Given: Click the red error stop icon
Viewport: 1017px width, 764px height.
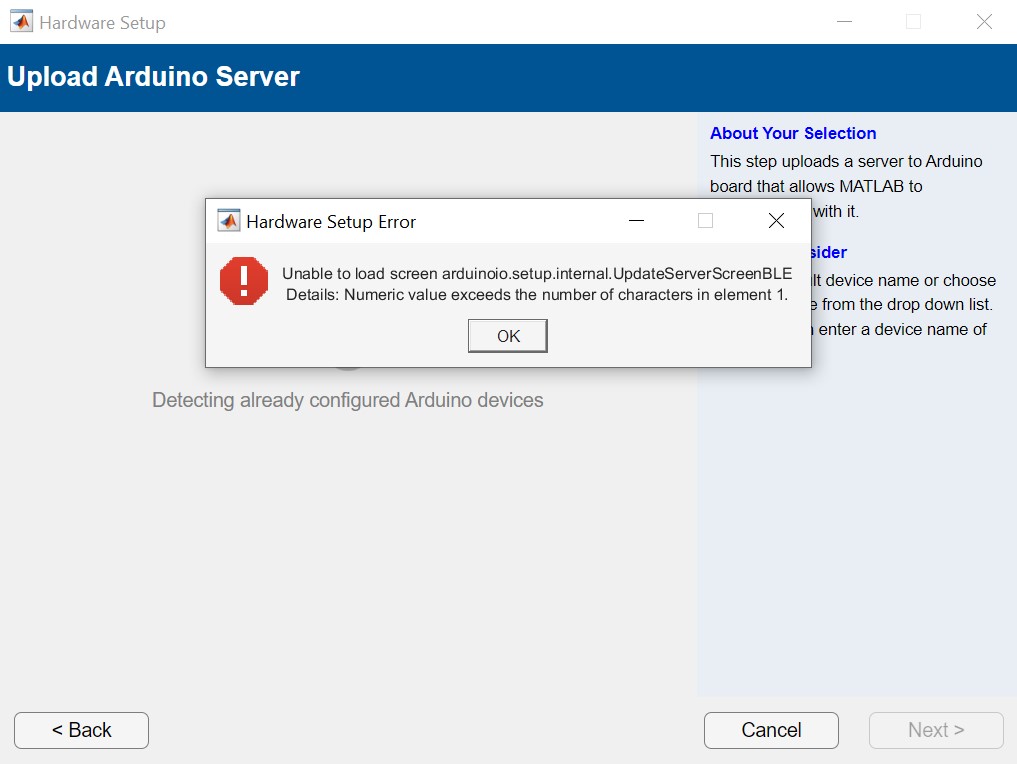Looking at the screenshot, I should click(x=244, y=281).
